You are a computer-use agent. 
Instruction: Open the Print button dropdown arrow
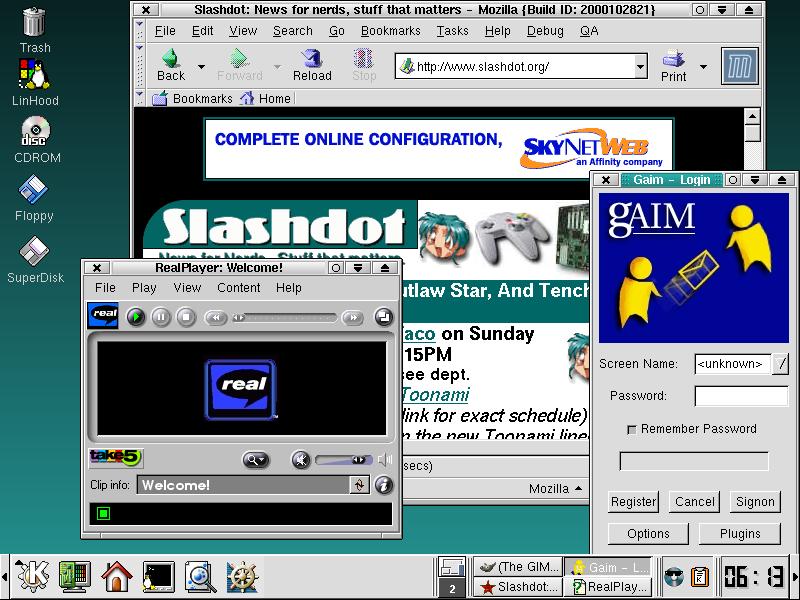pos(703,67)
